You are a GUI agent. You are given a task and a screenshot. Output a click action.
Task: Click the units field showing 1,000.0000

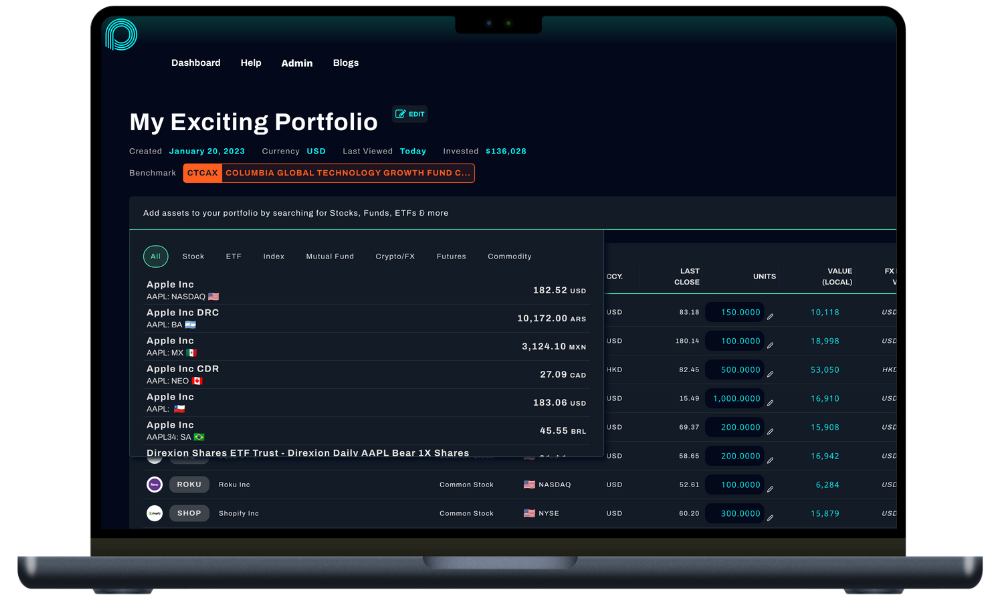[735, 399]
